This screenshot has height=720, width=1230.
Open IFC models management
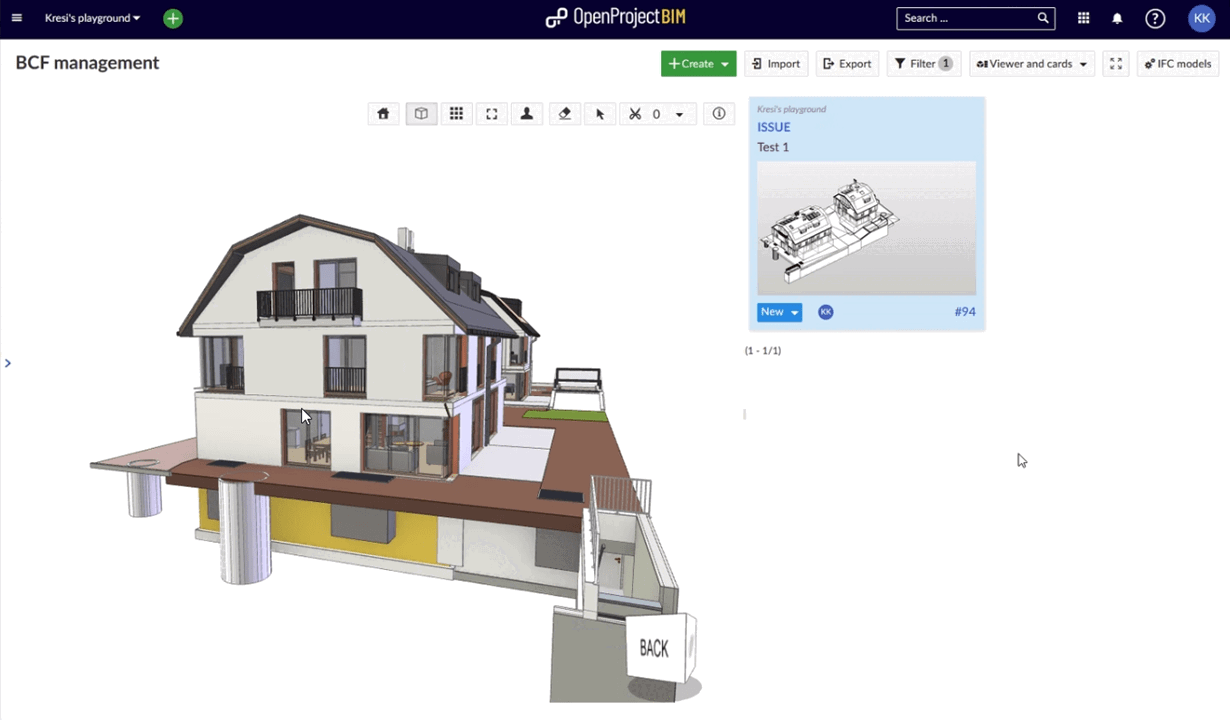[x=1178, y=63]
